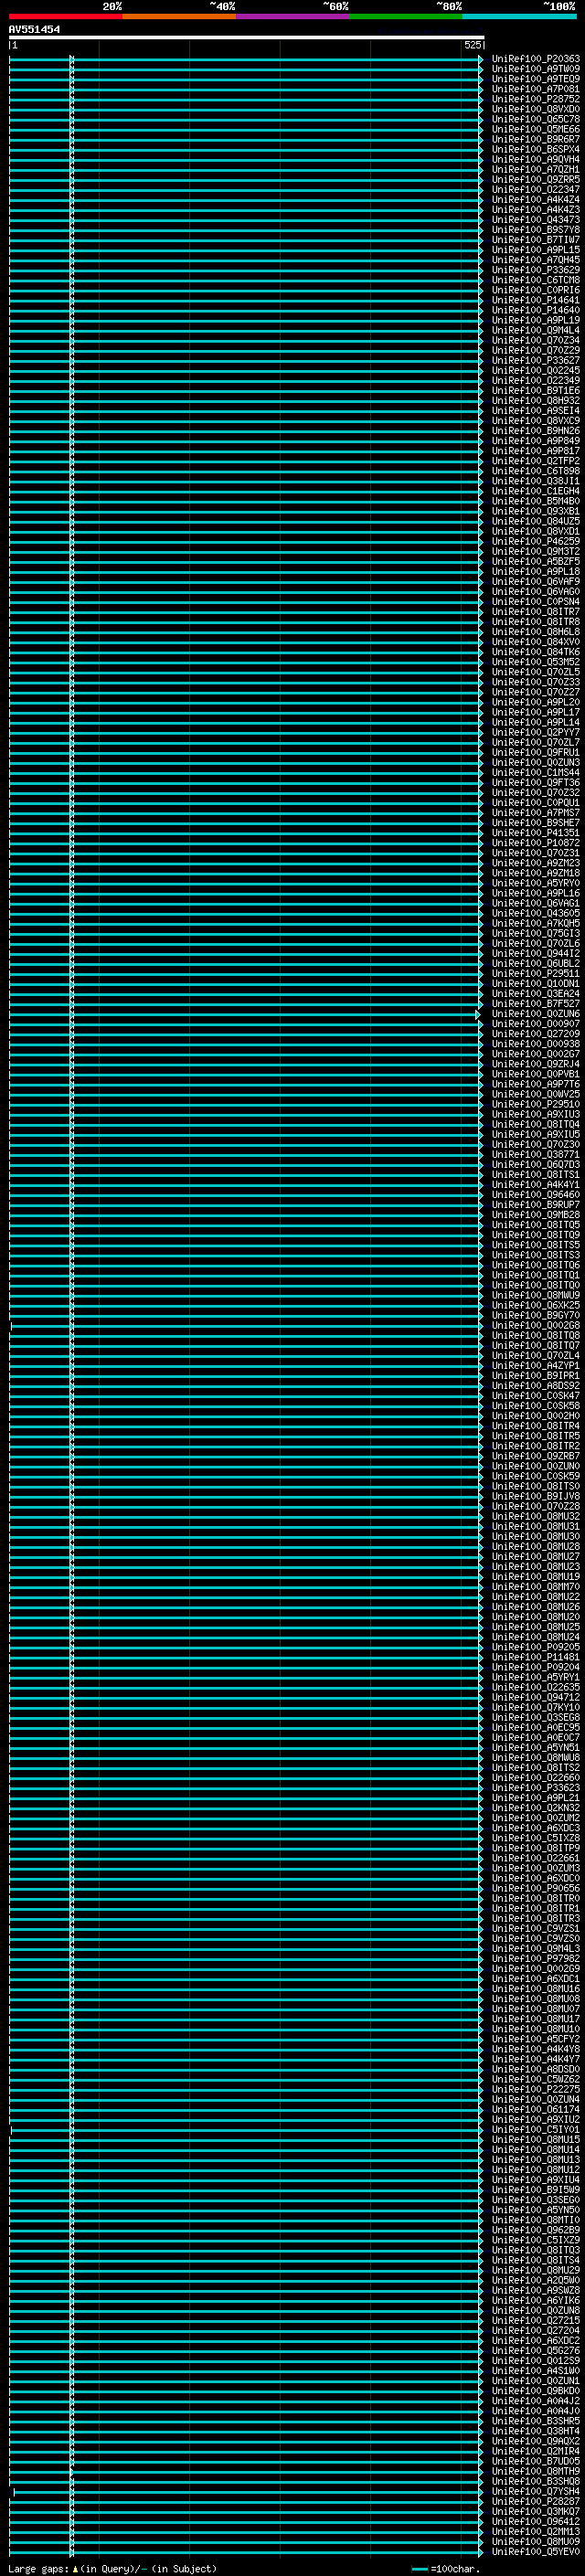Select the query name AV551454

pos(34,29)
